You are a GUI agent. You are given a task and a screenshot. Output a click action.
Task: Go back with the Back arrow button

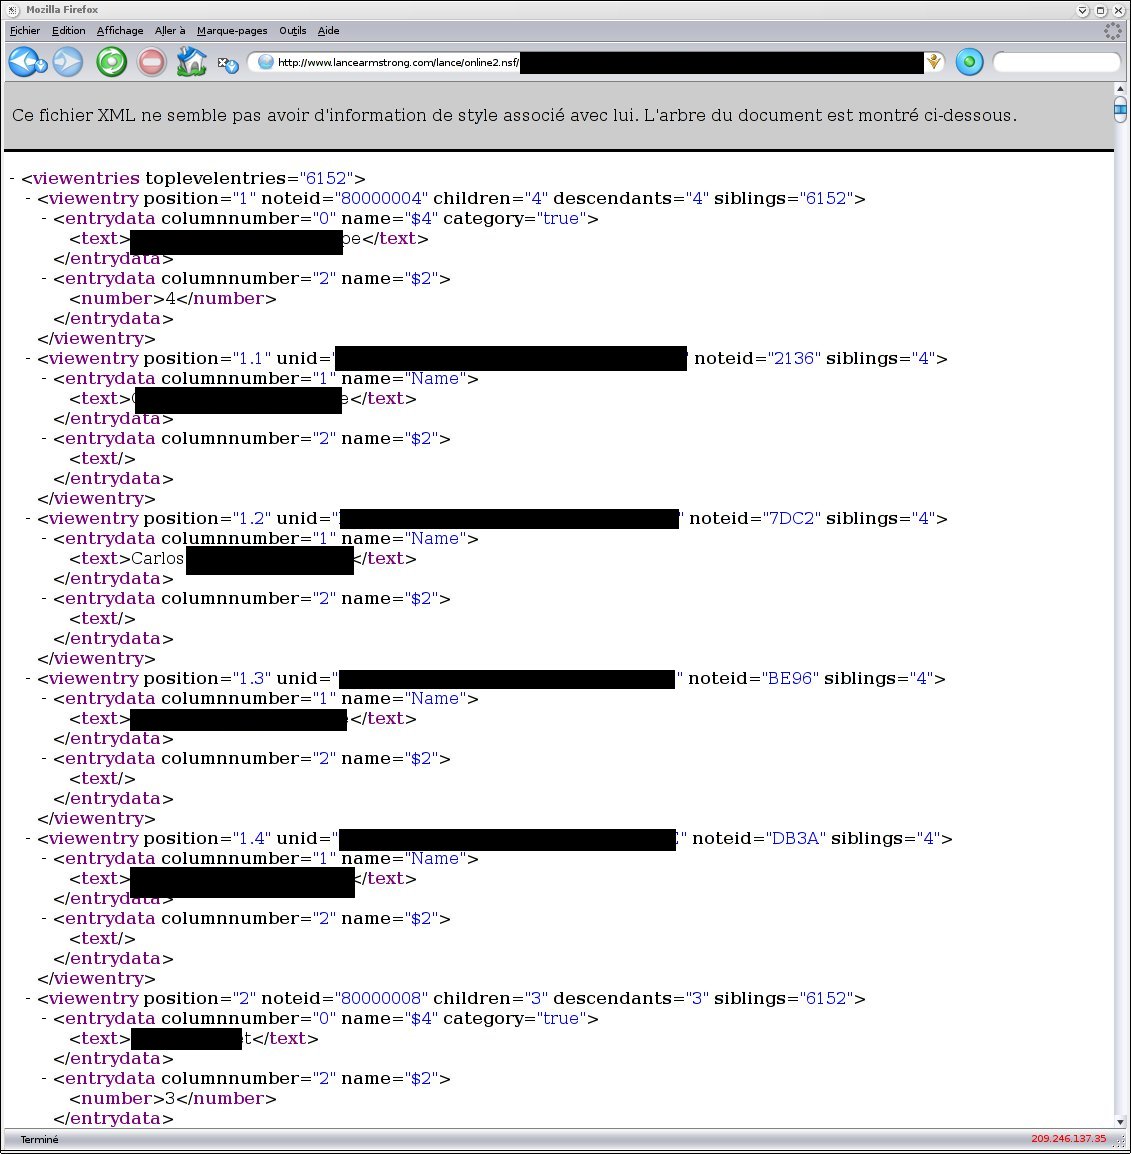pyautogui.click(x=22, y=62)
